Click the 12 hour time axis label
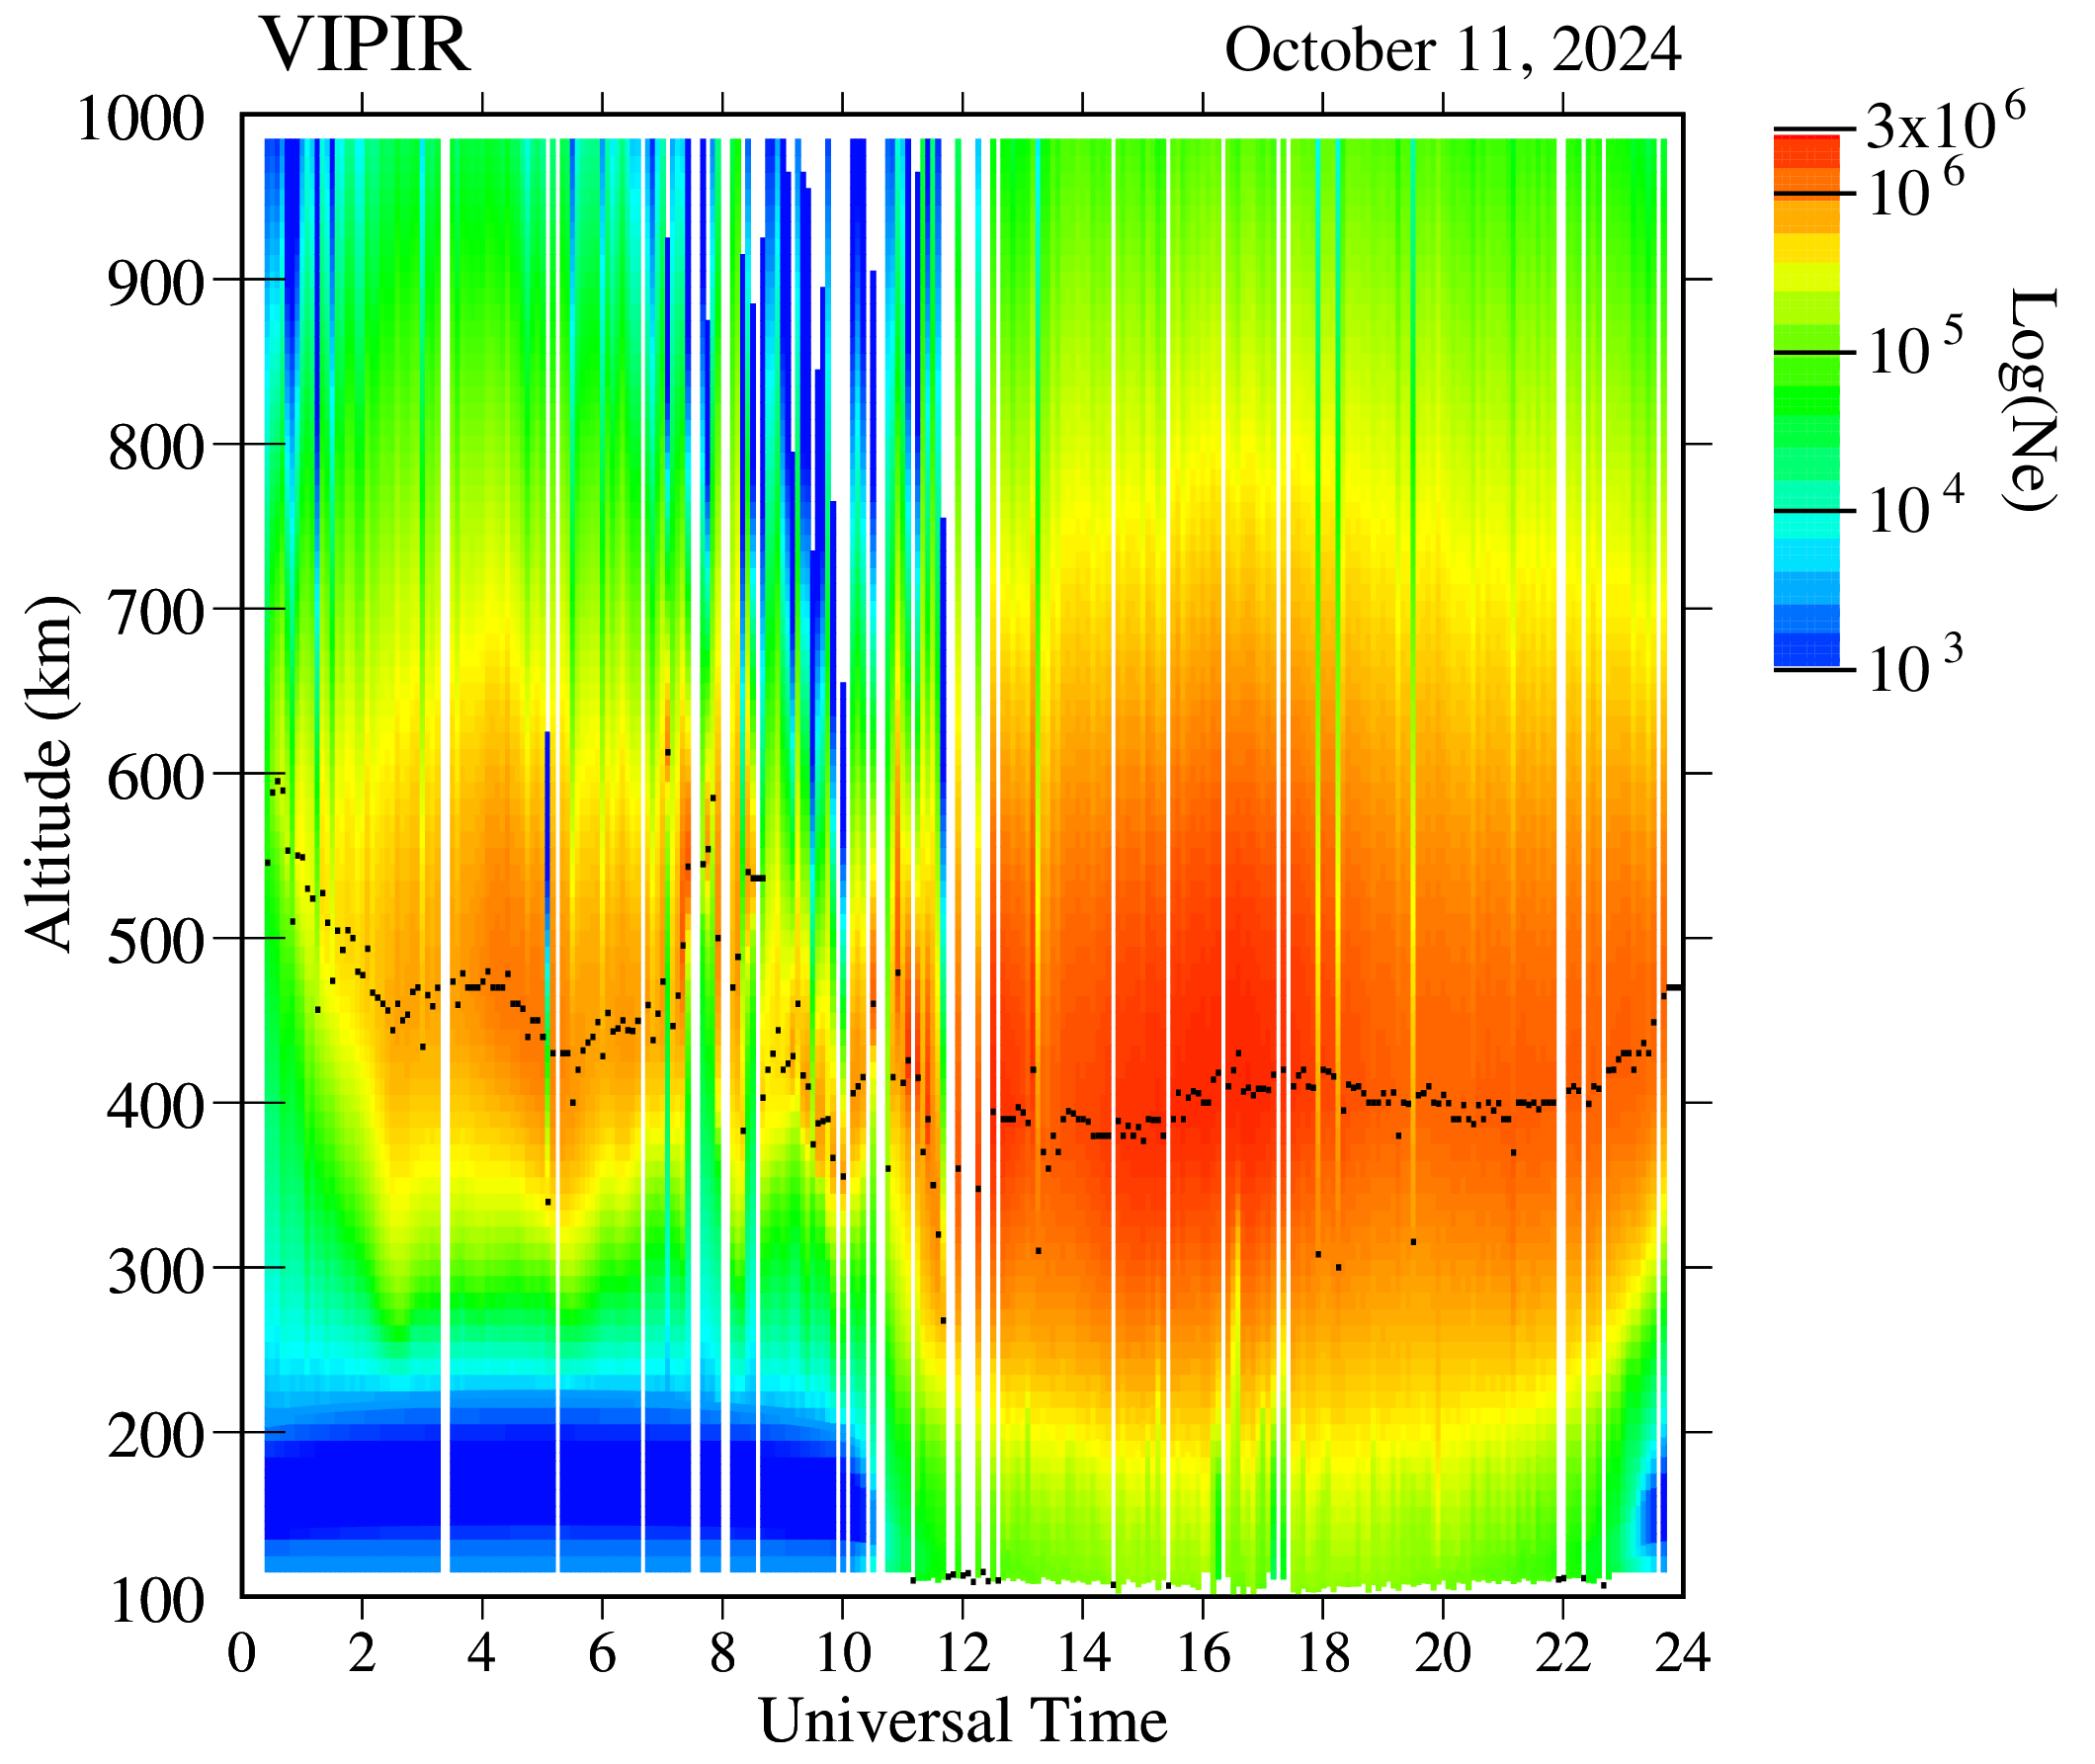The height and width of the screenshot is (1764, 2095). (962, 1654)
